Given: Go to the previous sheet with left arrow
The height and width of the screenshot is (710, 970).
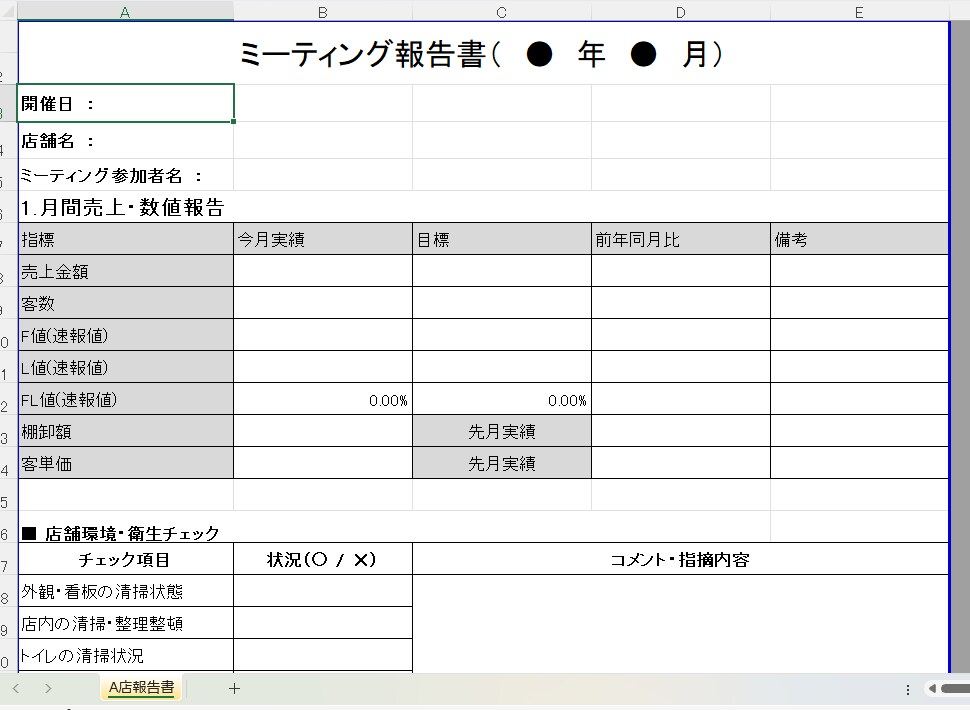Looking at the screenshot, I should [x=16, y=688].
